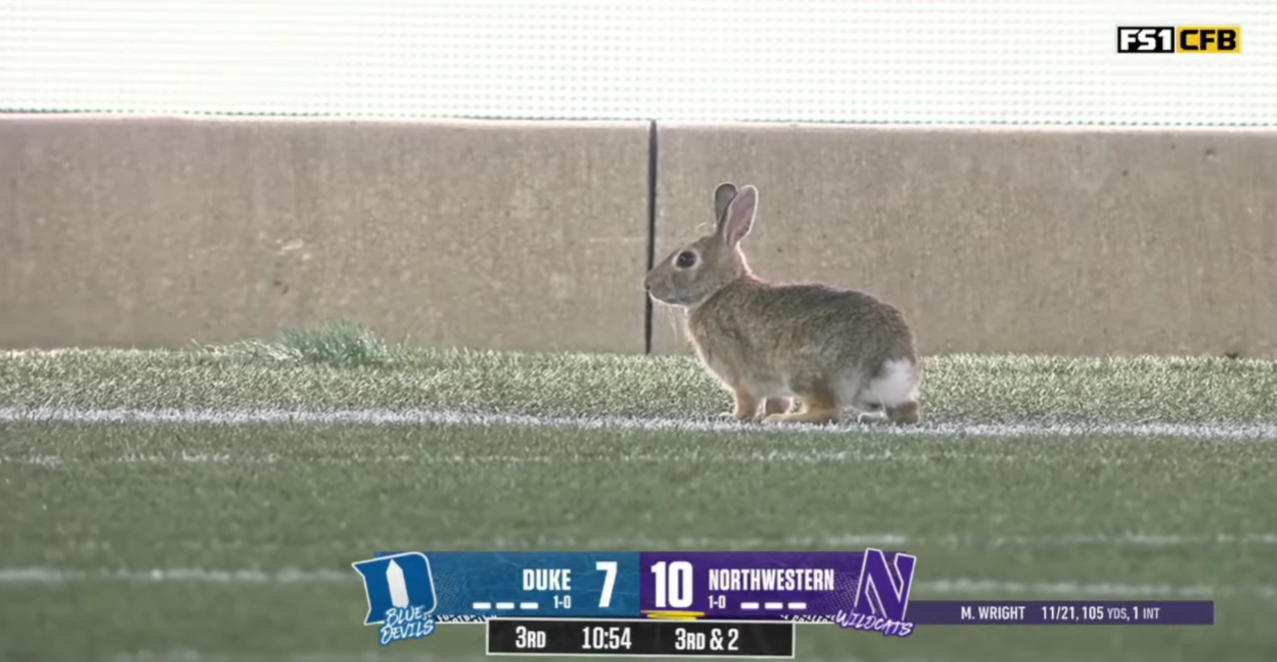Click Northwestern's score of 10

[x=673, y=585]
